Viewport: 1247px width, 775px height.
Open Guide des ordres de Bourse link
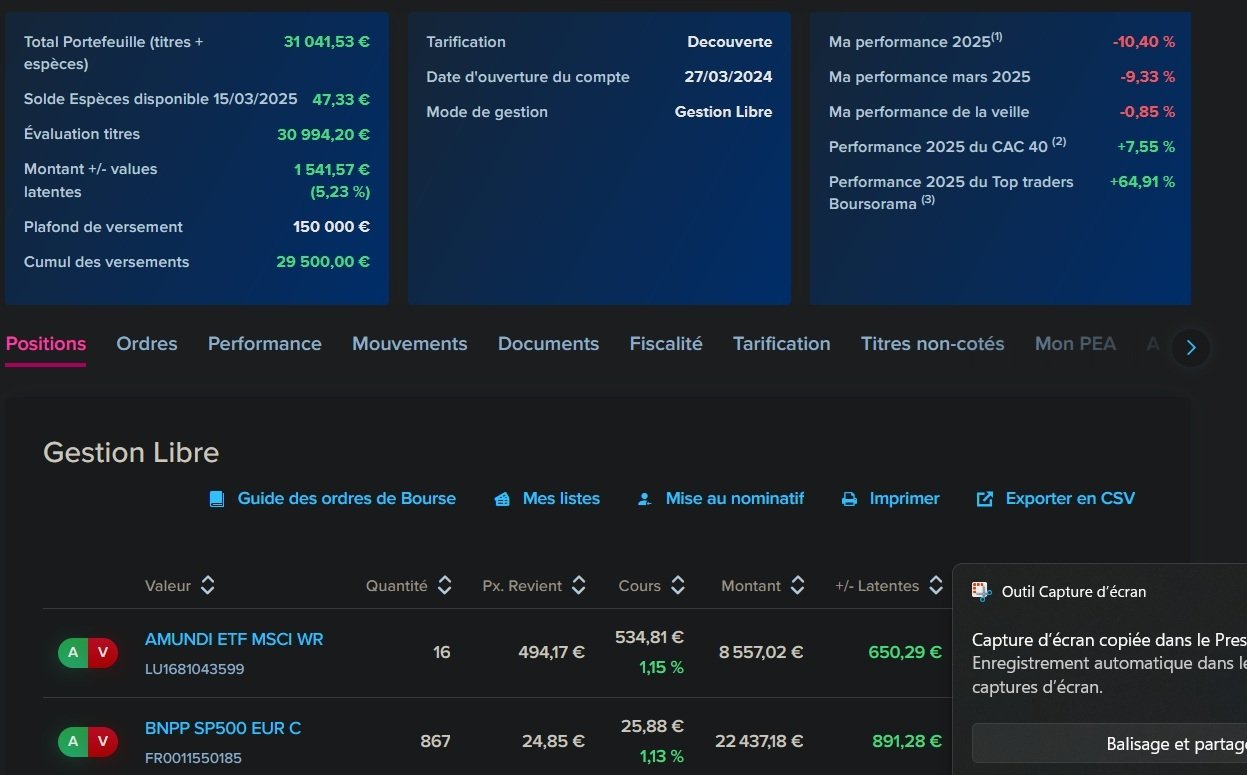347,499
